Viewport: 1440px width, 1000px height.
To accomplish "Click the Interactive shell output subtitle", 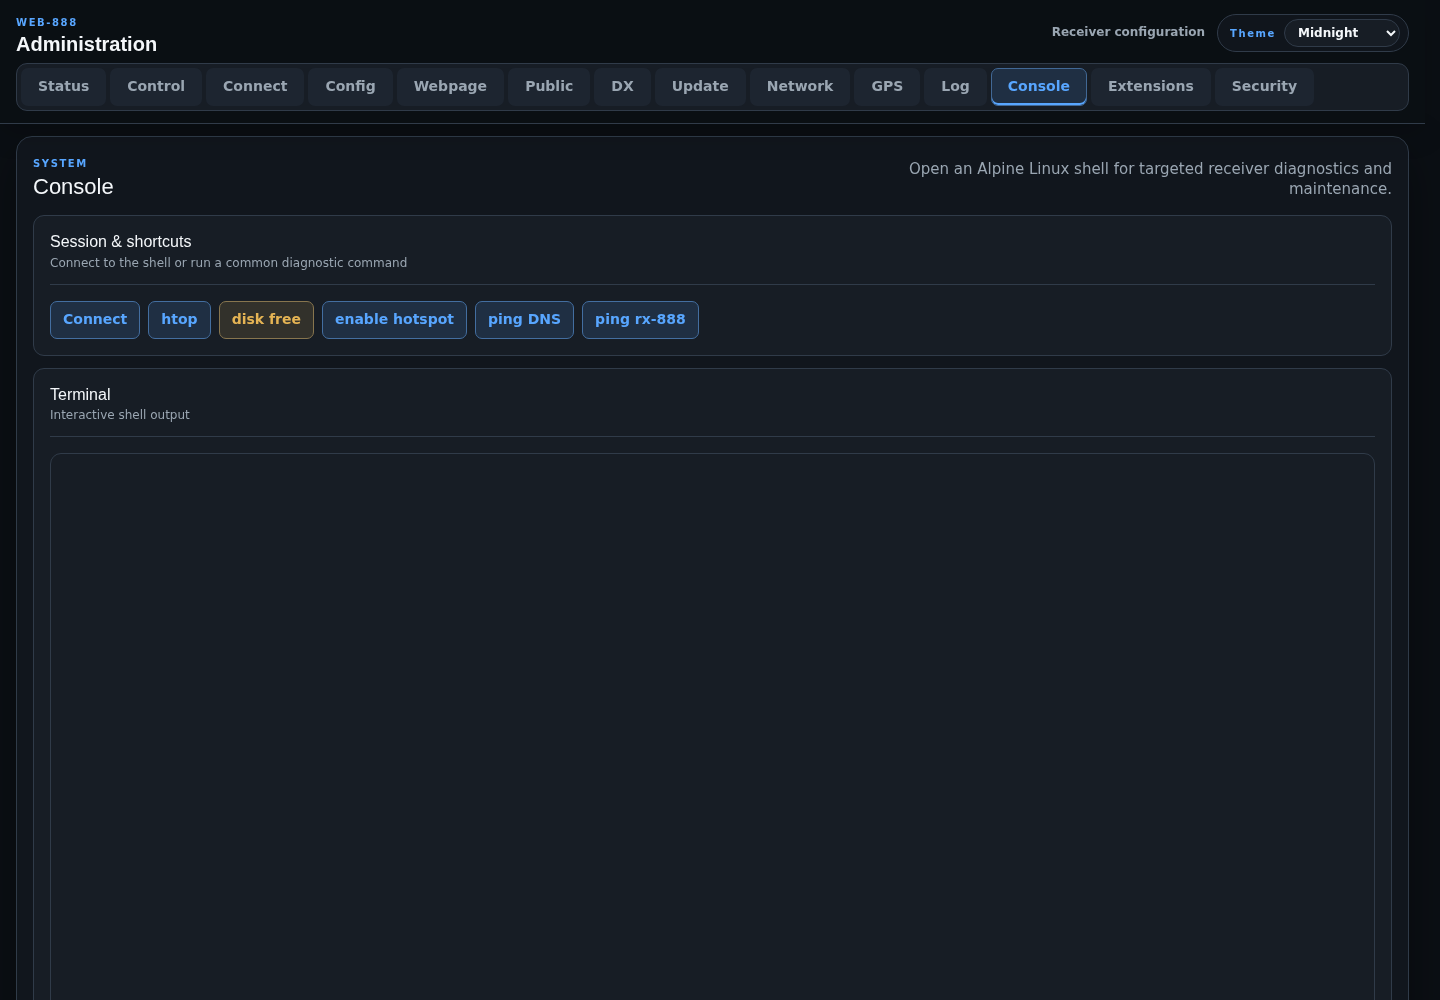I will point(119,415).
